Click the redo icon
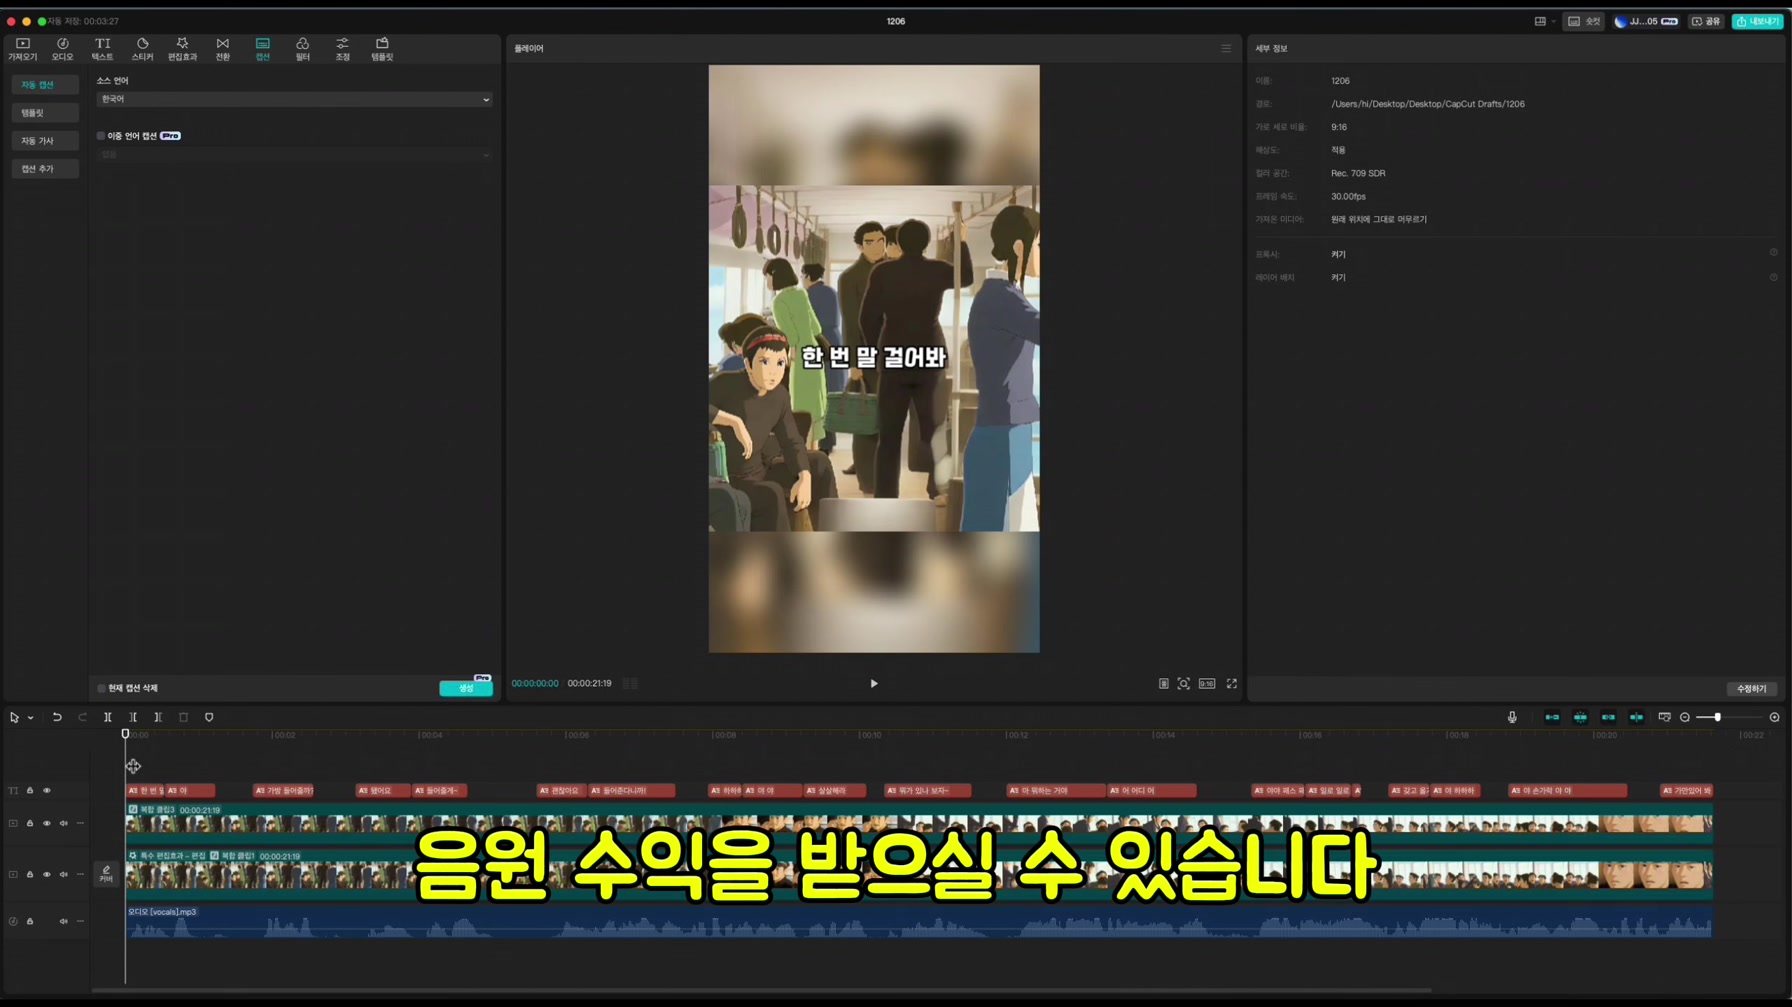 pos(82,718)
